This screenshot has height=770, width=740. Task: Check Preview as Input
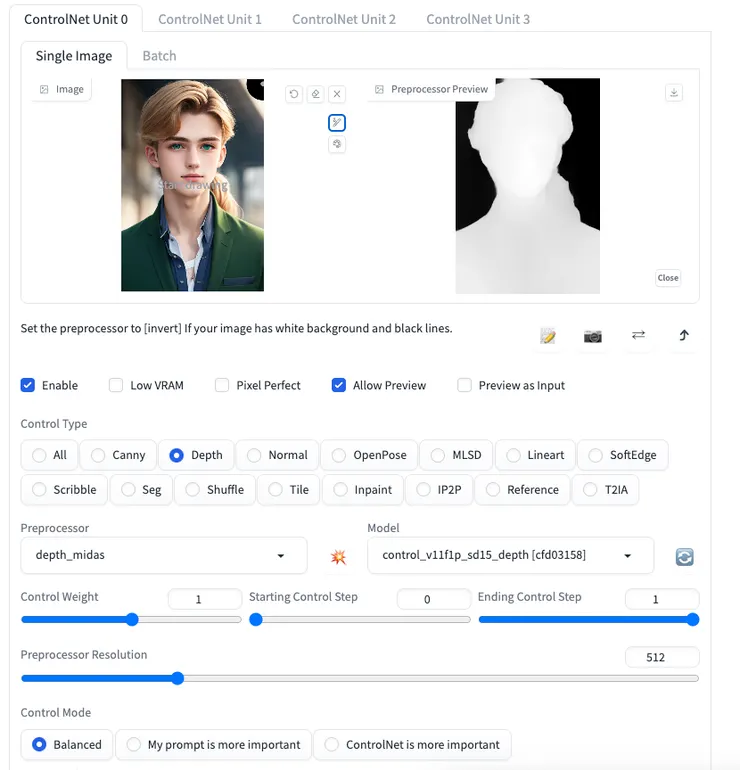point(465,385)
